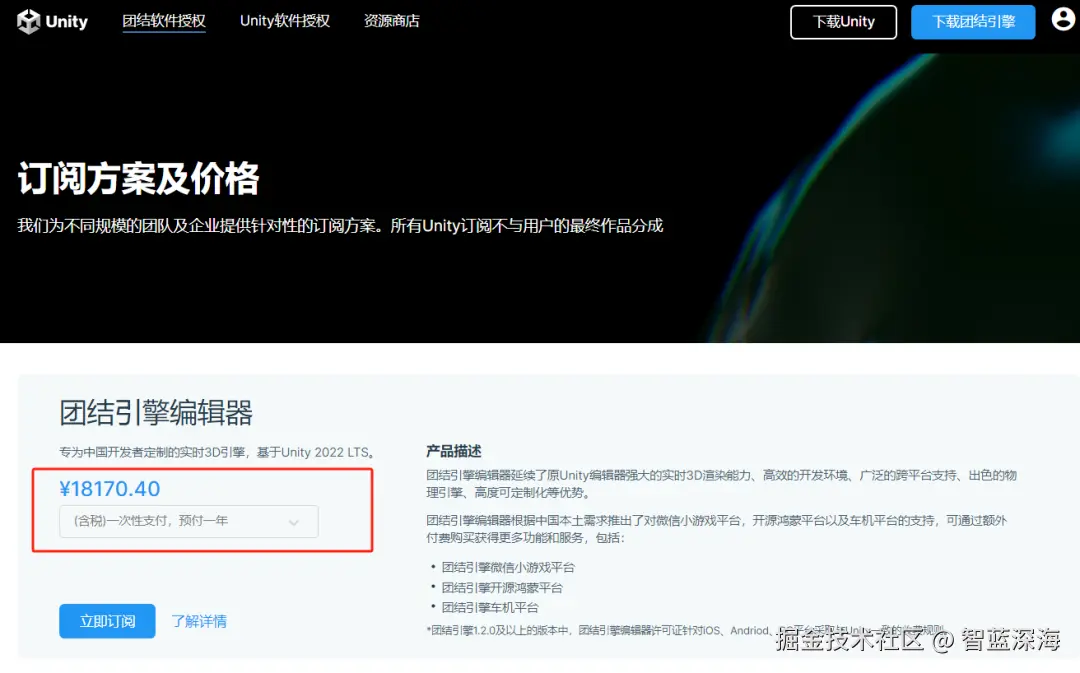The height and width of the screenshot is (673, 1080).
Task: Open the 了解详情 details link
Action: click(199, 621)
